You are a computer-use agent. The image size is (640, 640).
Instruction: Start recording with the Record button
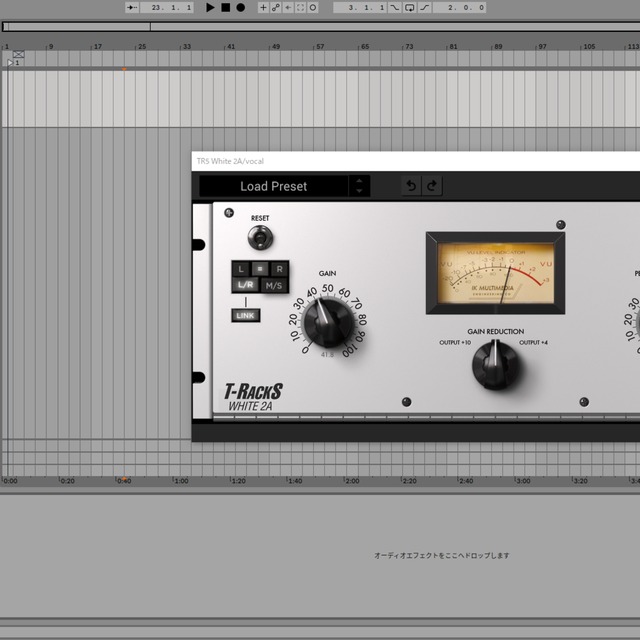(241, 7)
